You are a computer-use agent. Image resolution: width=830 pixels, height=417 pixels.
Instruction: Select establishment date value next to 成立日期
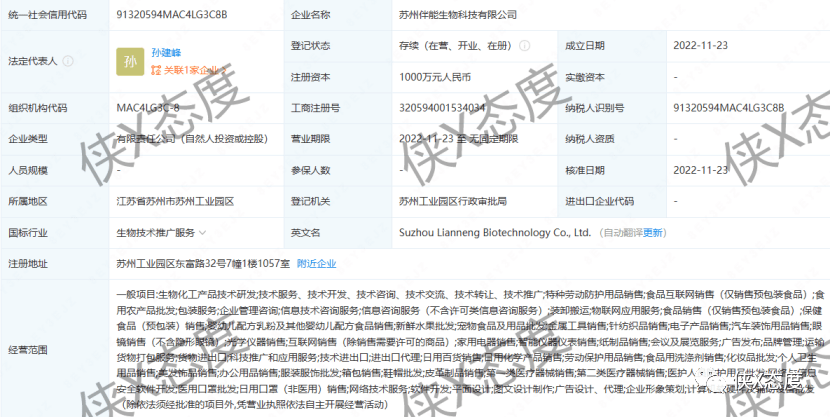click(x=700, y=46)
